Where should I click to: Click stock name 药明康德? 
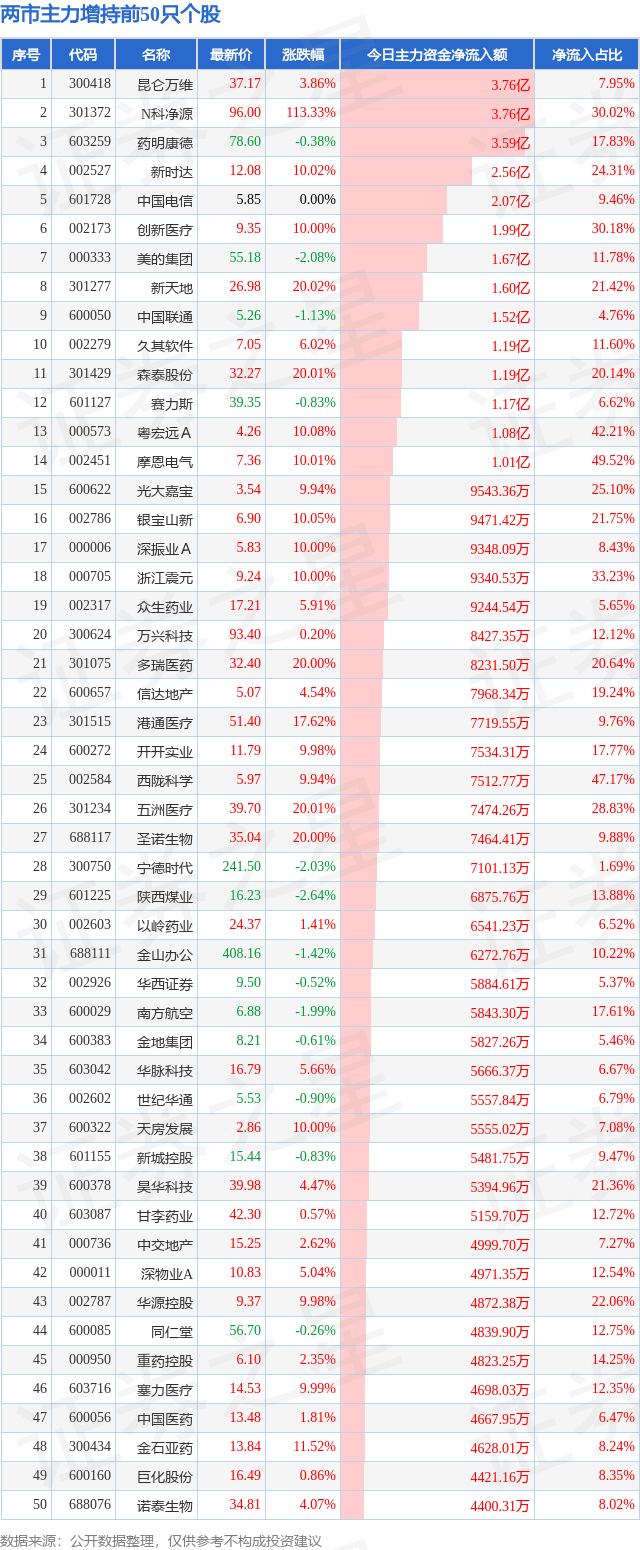coord(165,142)
